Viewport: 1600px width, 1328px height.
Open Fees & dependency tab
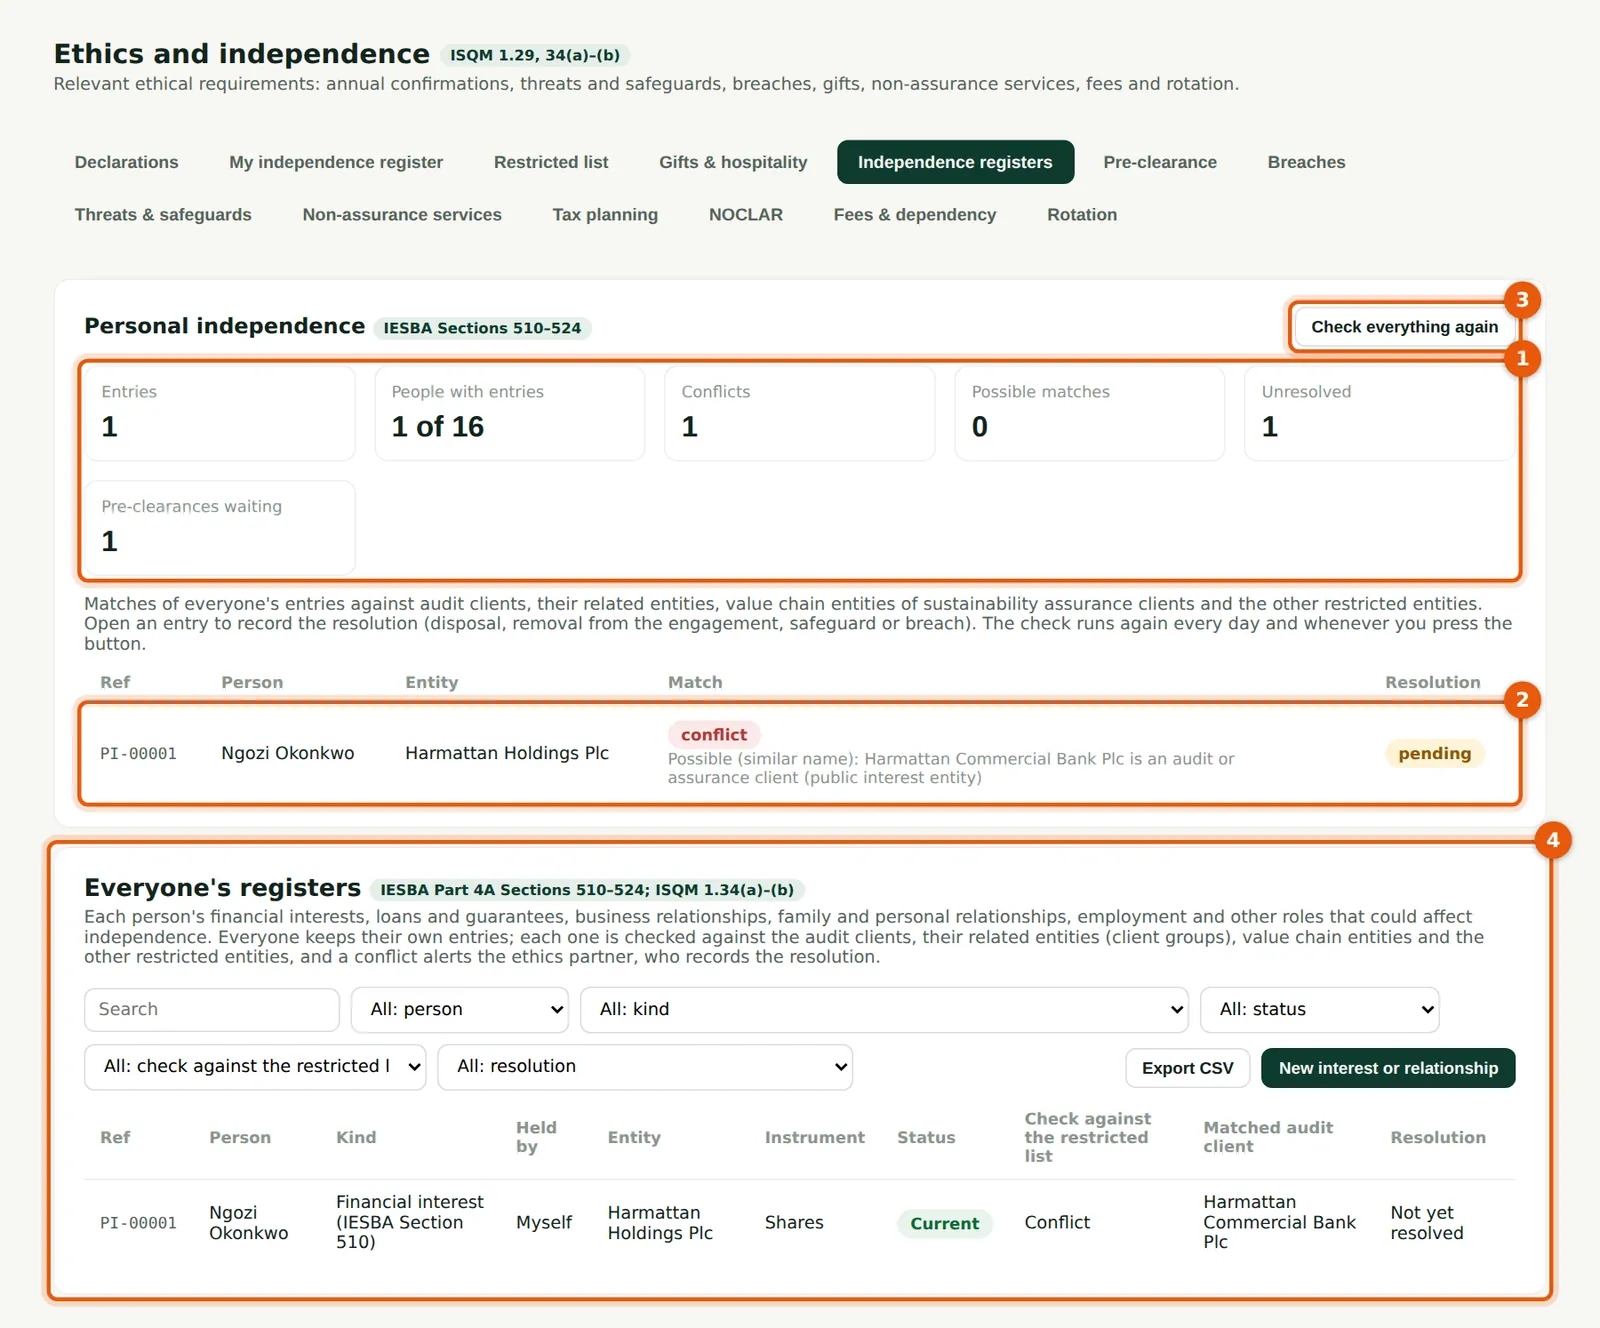tap(915, 214)
